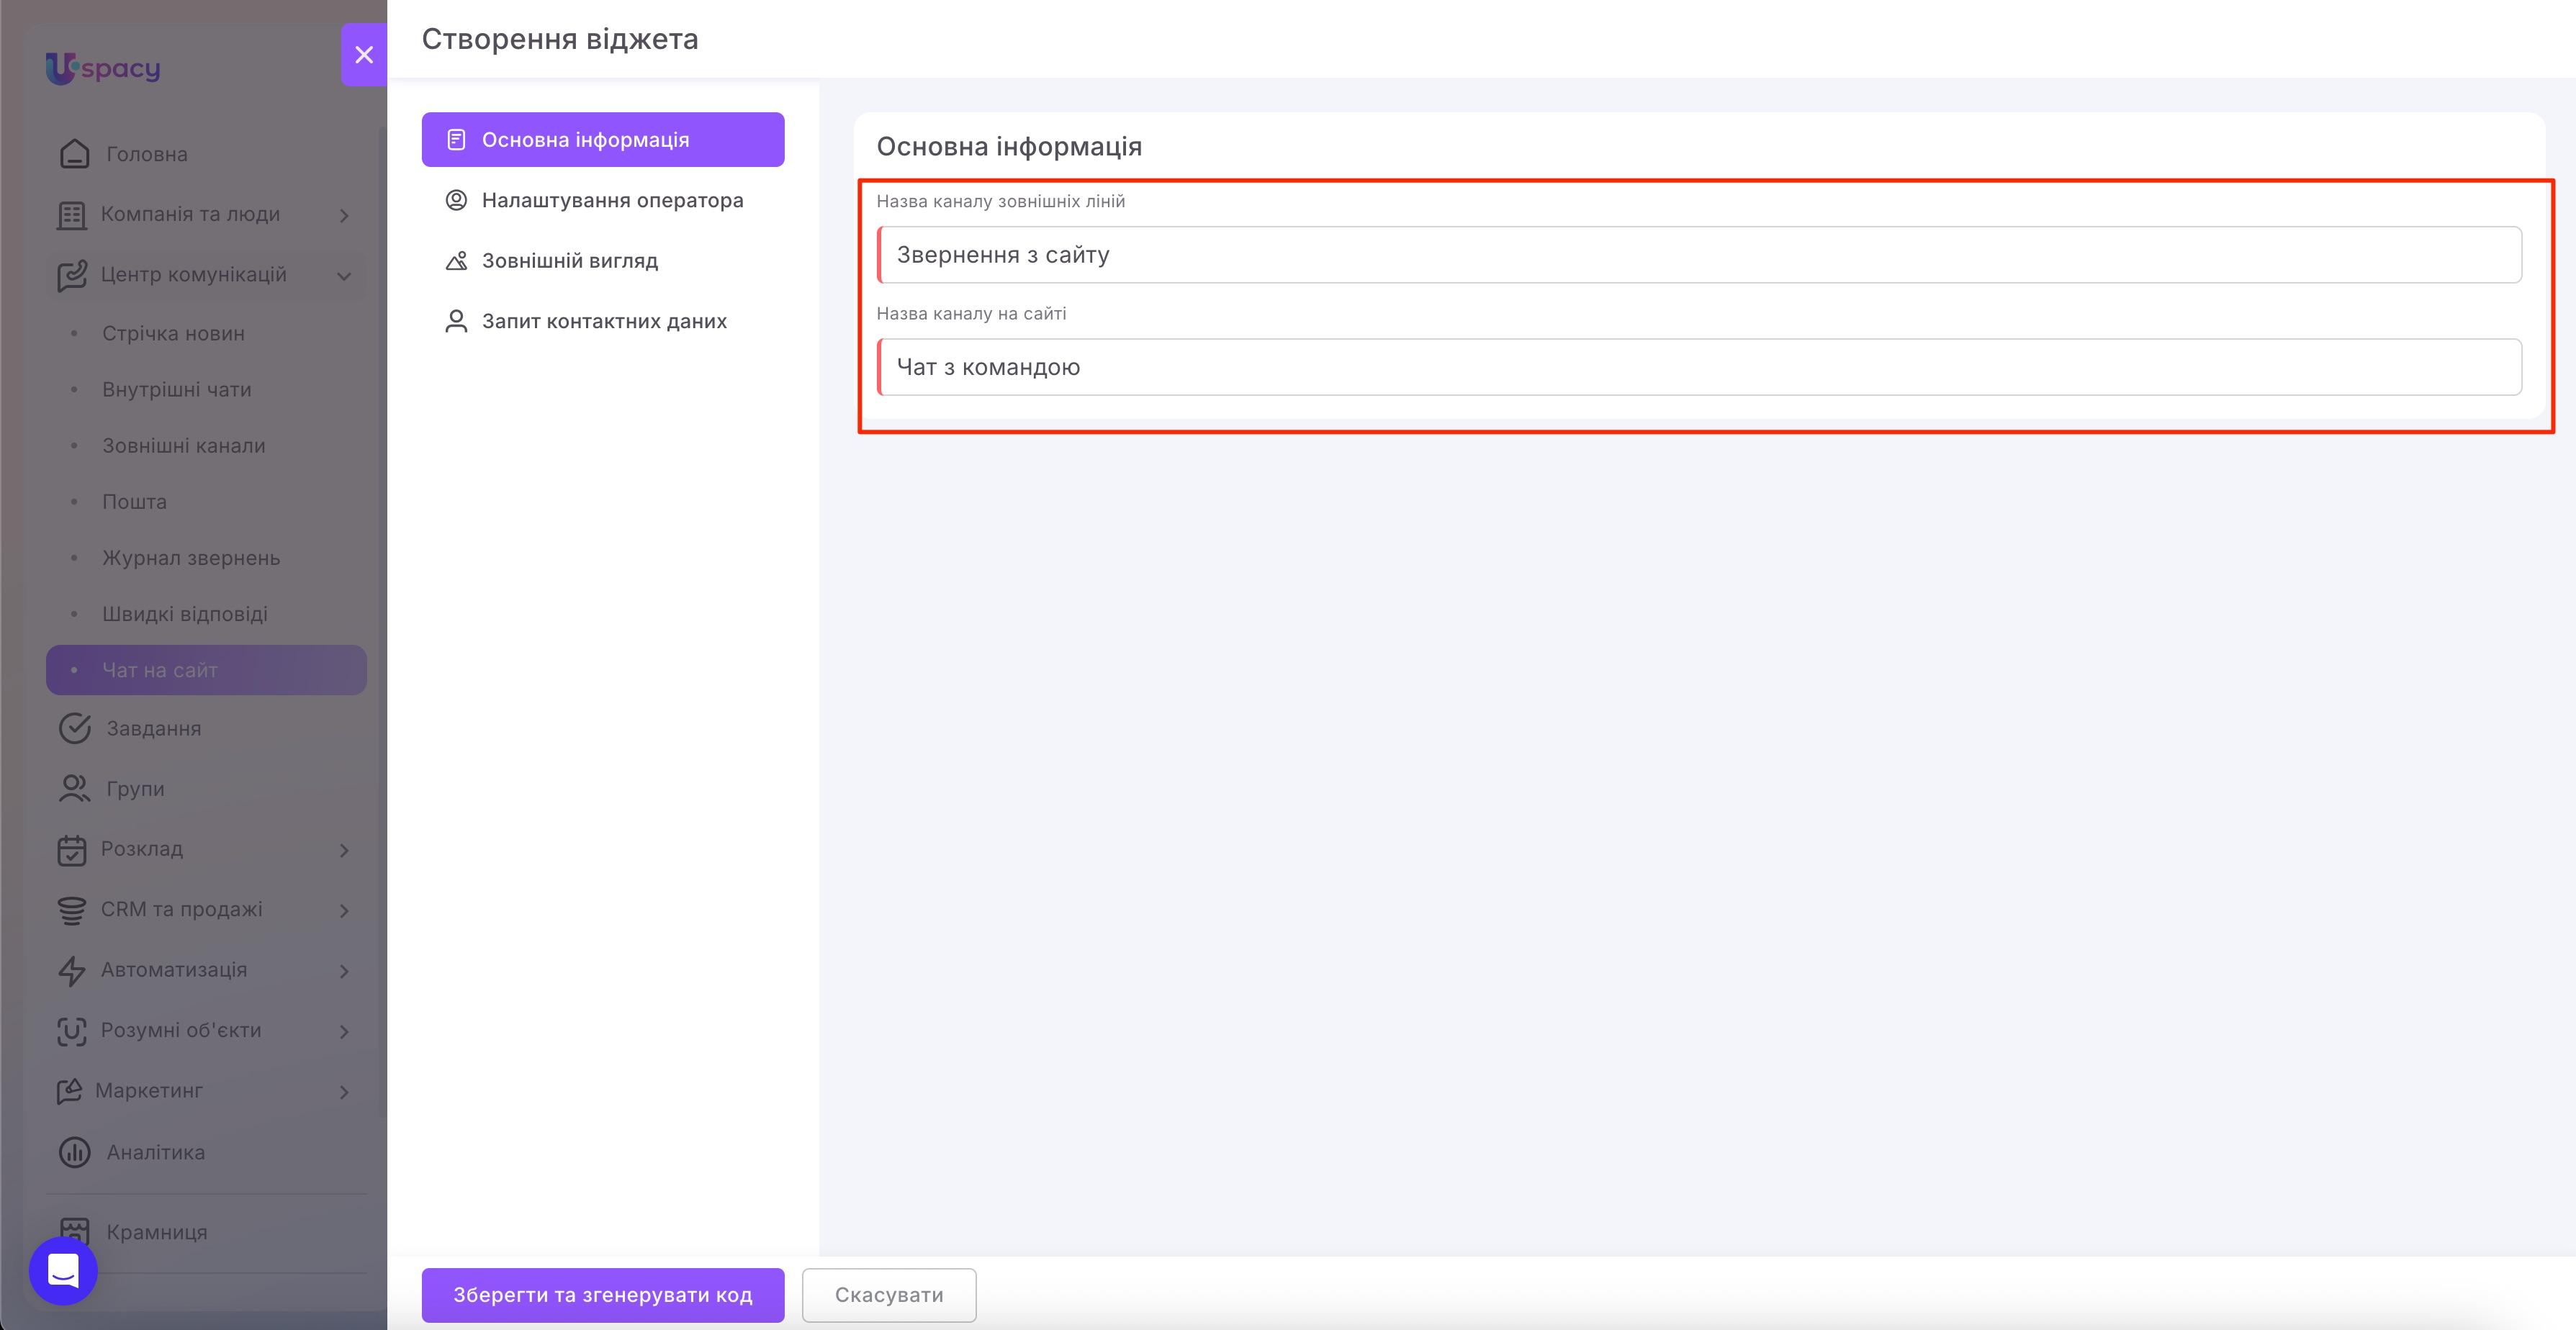Click the Uspacy logo

coord(103,68)
